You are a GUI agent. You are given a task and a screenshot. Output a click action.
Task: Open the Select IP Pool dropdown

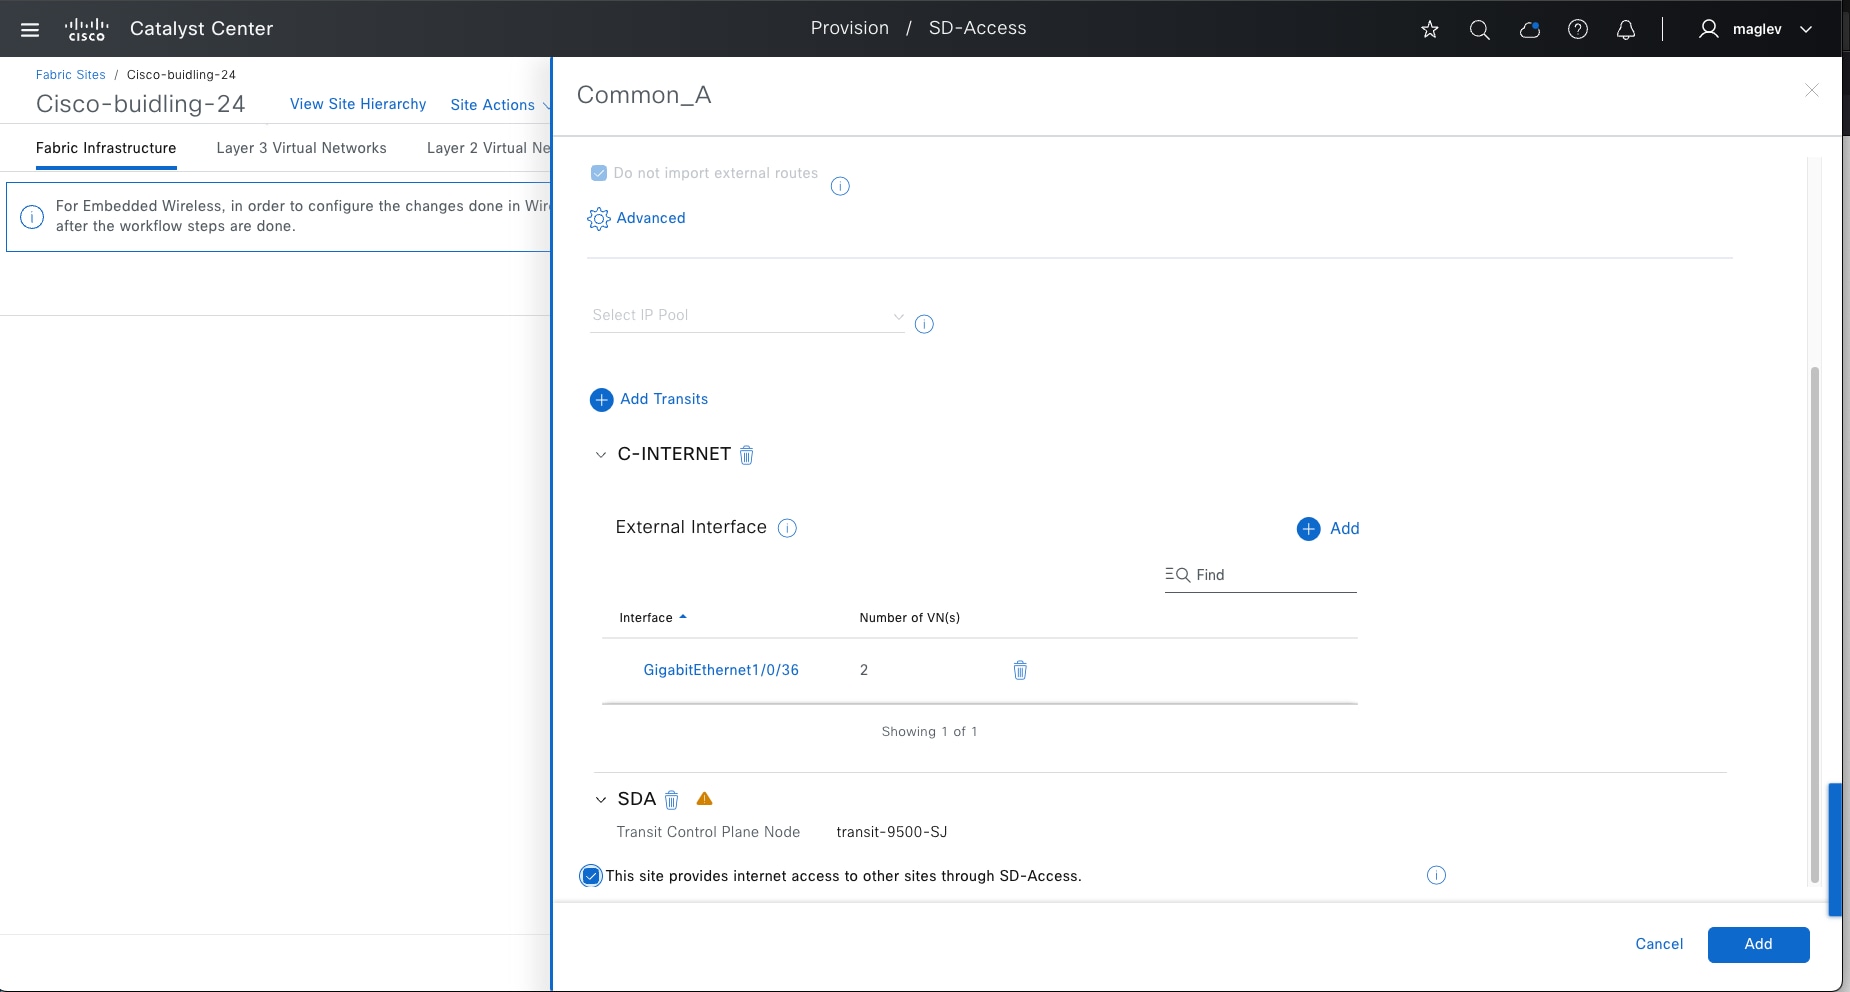747,315
